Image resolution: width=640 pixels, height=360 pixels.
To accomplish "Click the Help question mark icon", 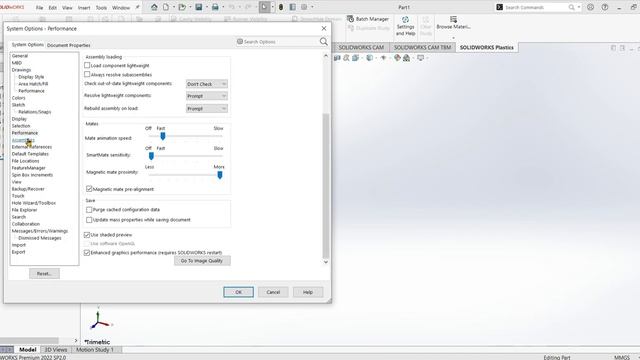I will 605,7.
